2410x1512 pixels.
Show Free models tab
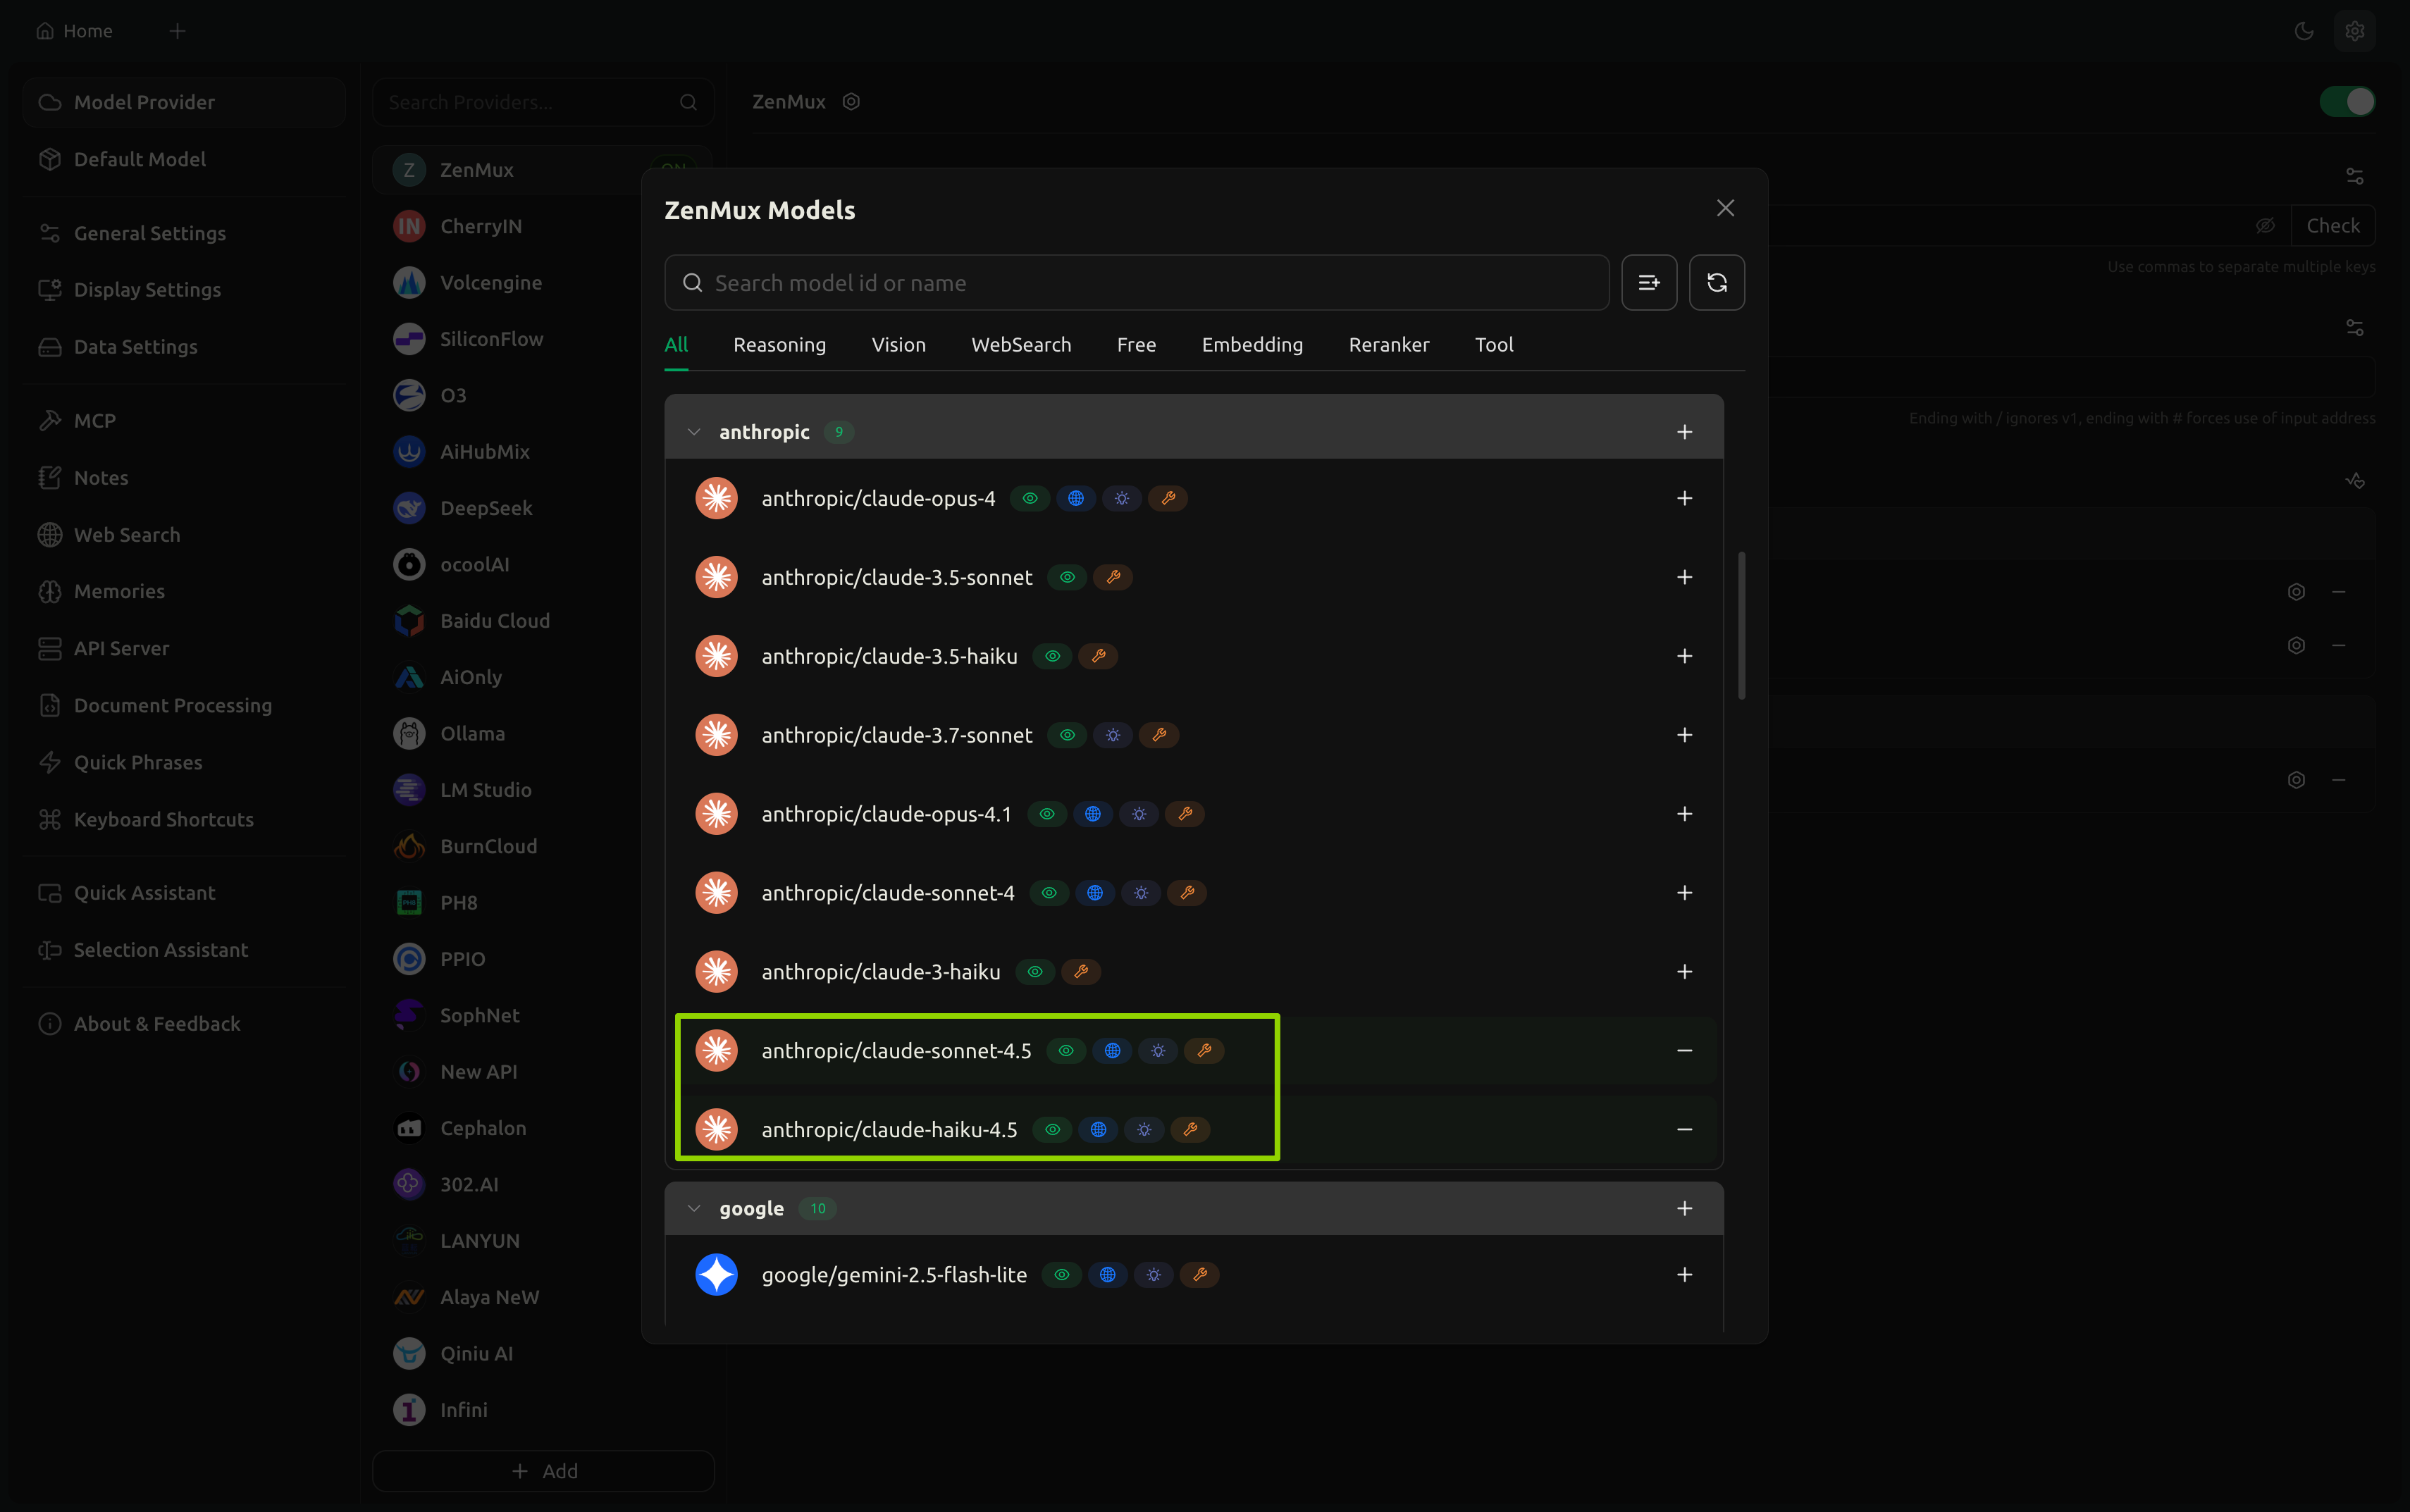pyautogui.click(x=1136, y=344)
